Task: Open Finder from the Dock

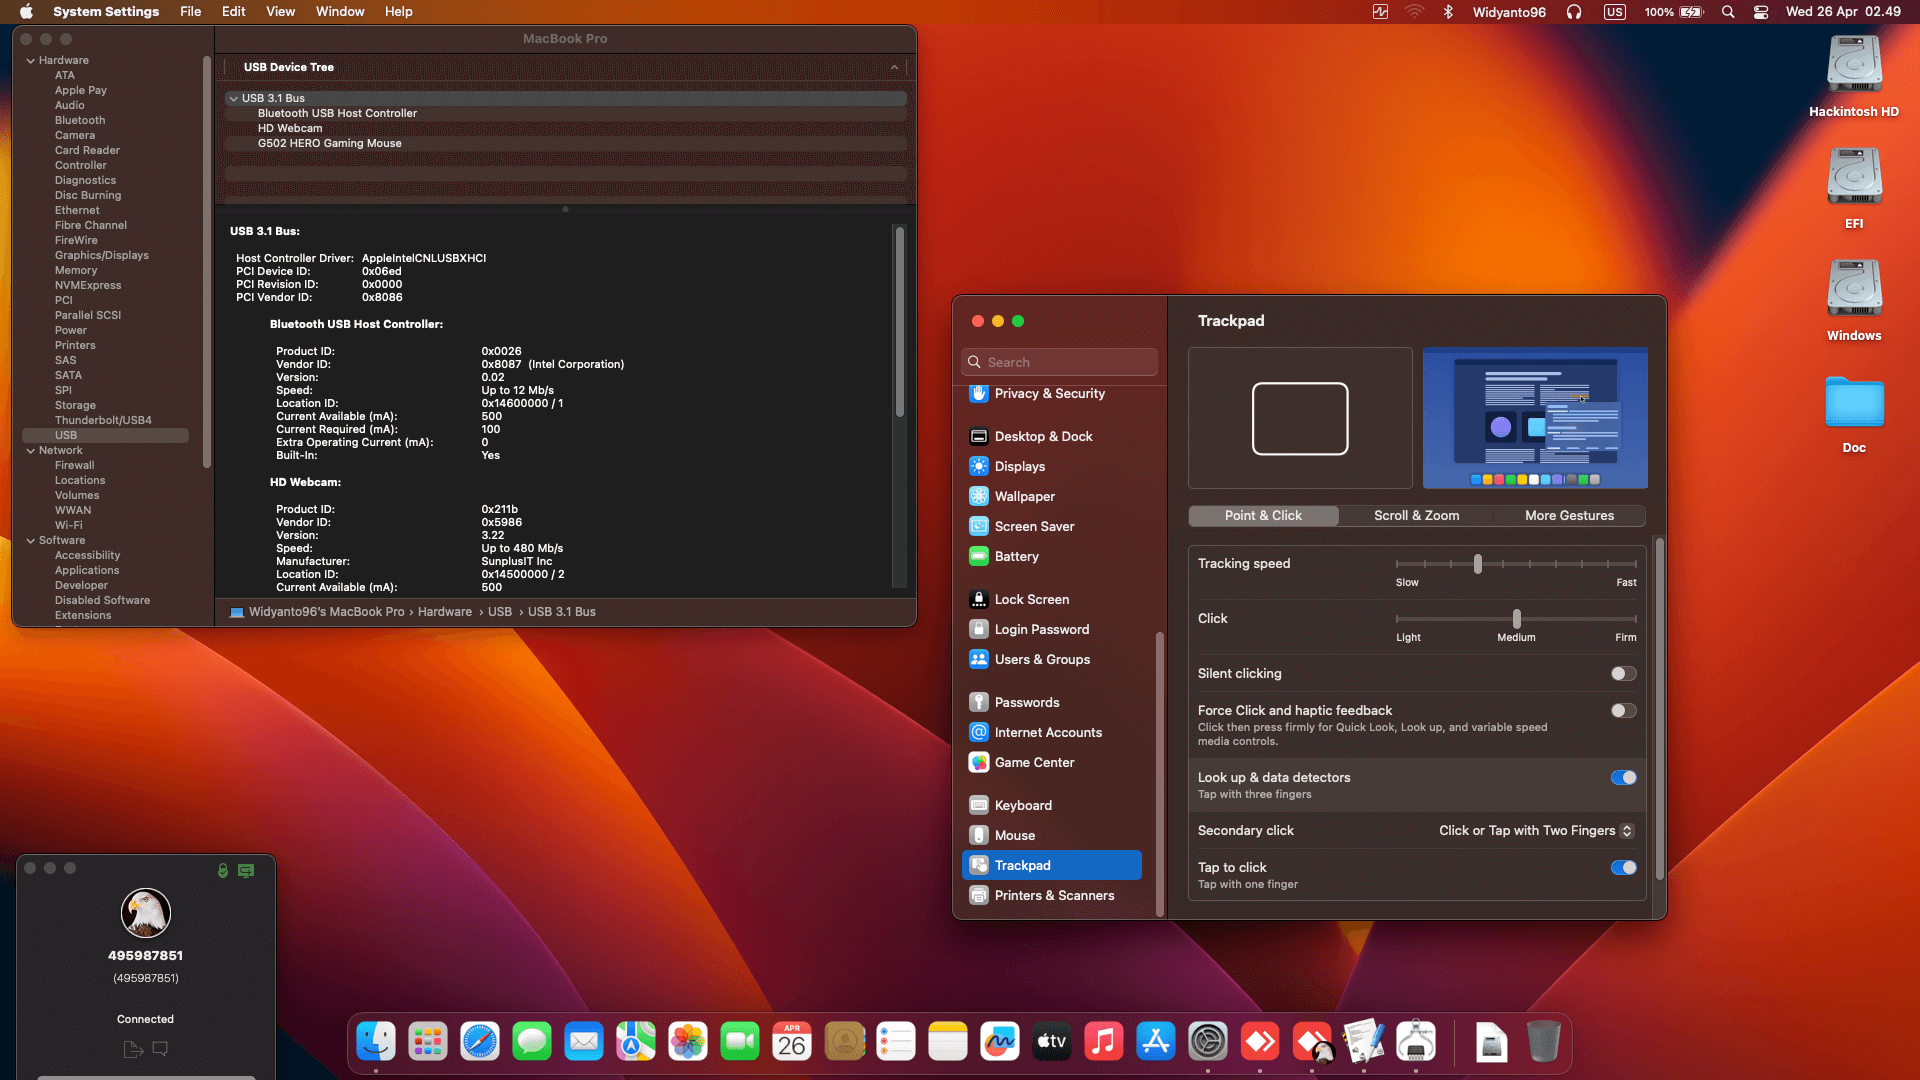Action: [376, 1042]
